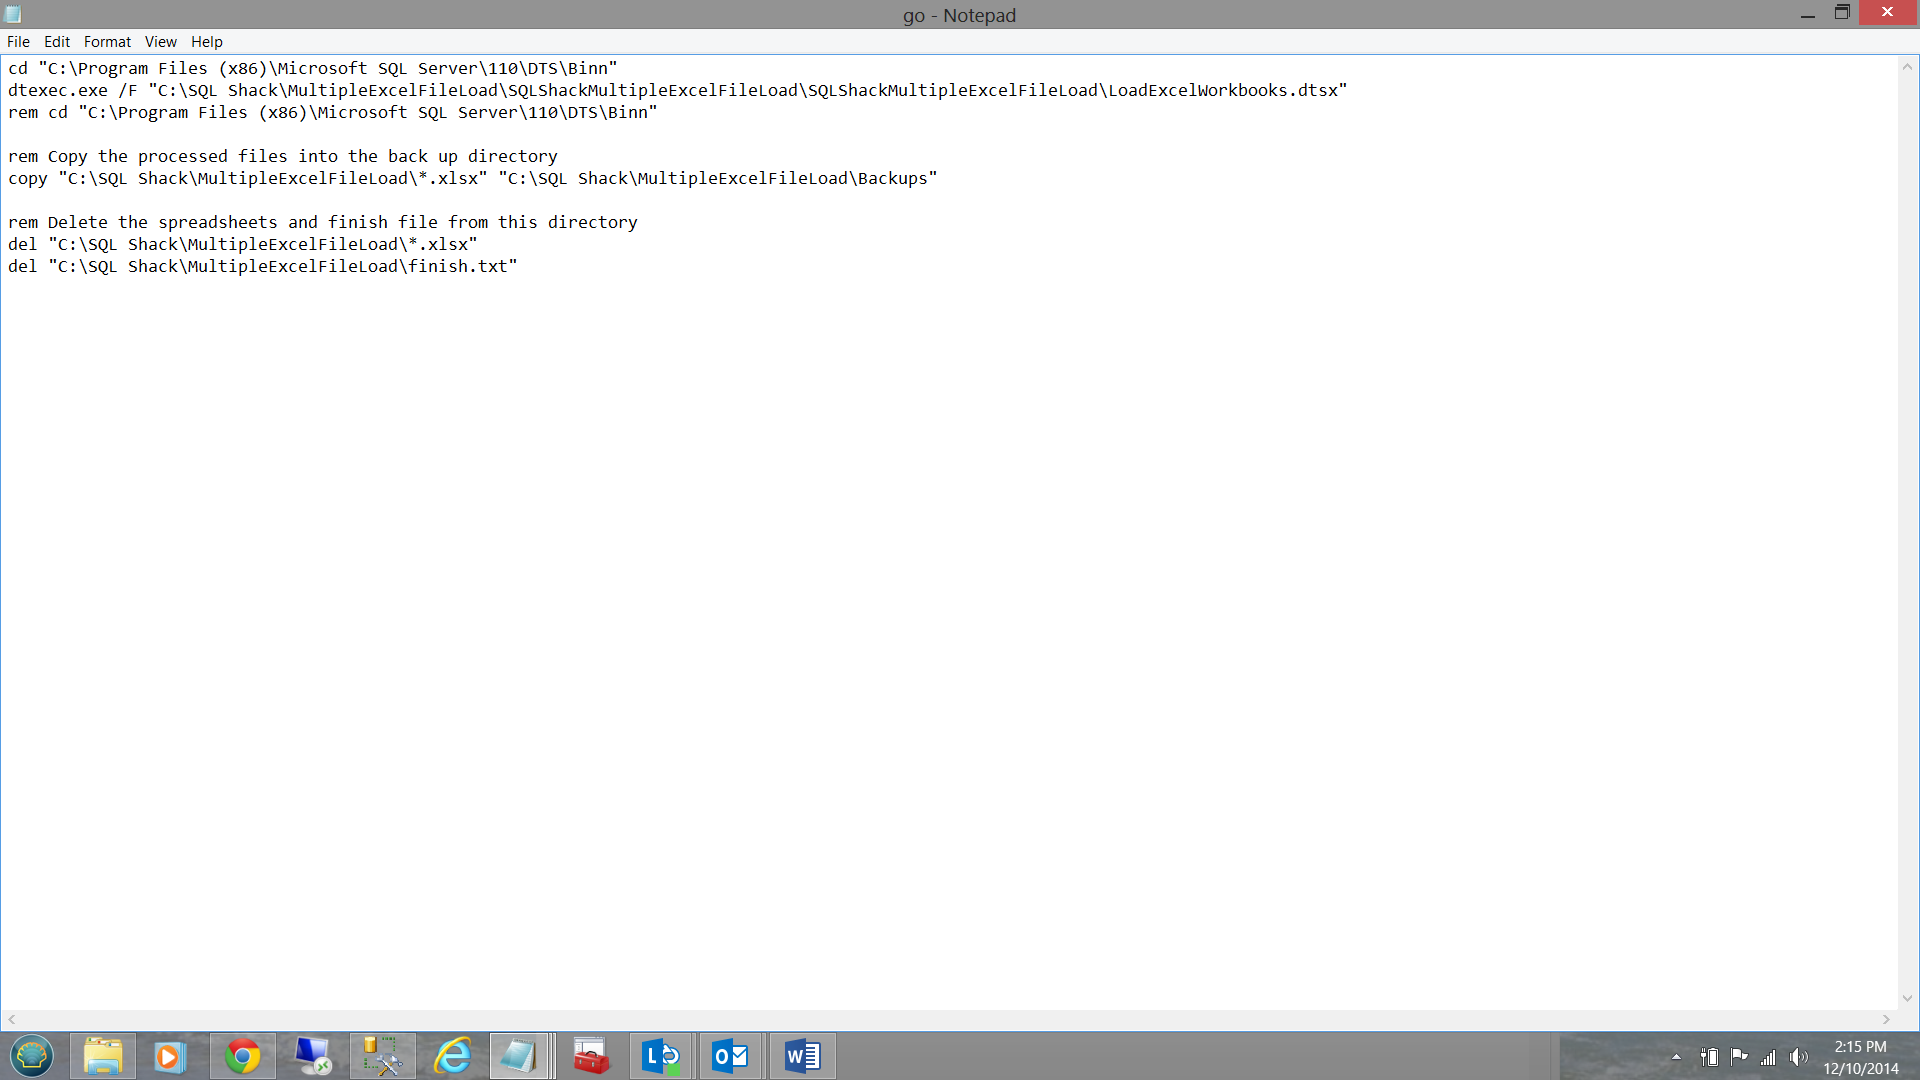1920x1080 pixels.
Task: Open the File menu
Action: pyautogui.click(x=18, y=42)
